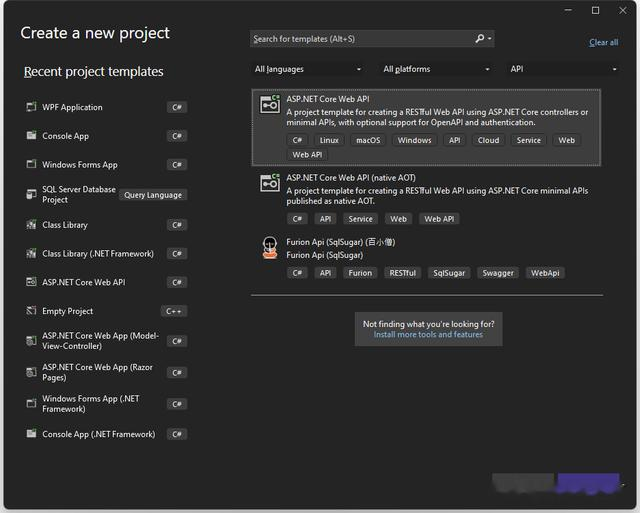Click the SQL Server Database Project icon

pos(31,194)
